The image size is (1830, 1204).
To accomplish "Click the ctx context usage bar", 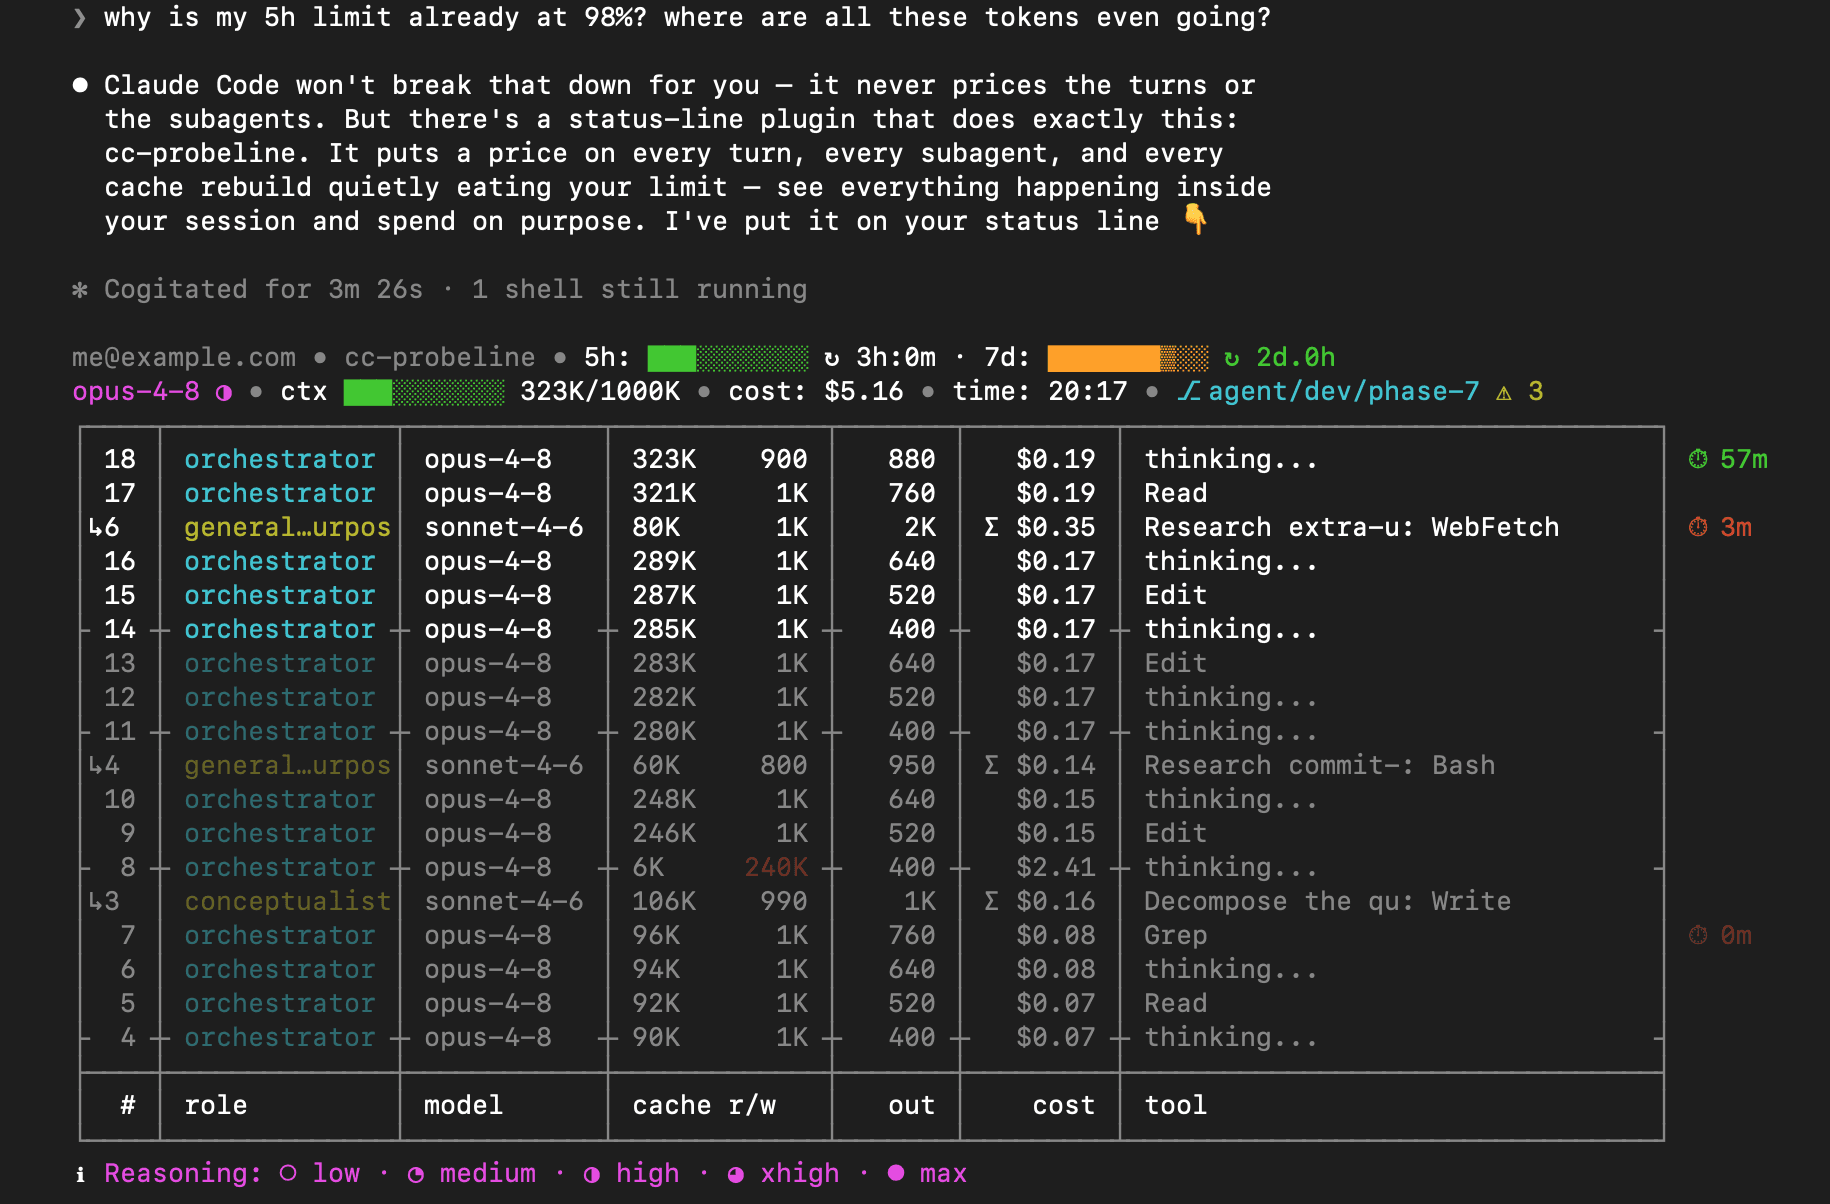I will 424,392.
